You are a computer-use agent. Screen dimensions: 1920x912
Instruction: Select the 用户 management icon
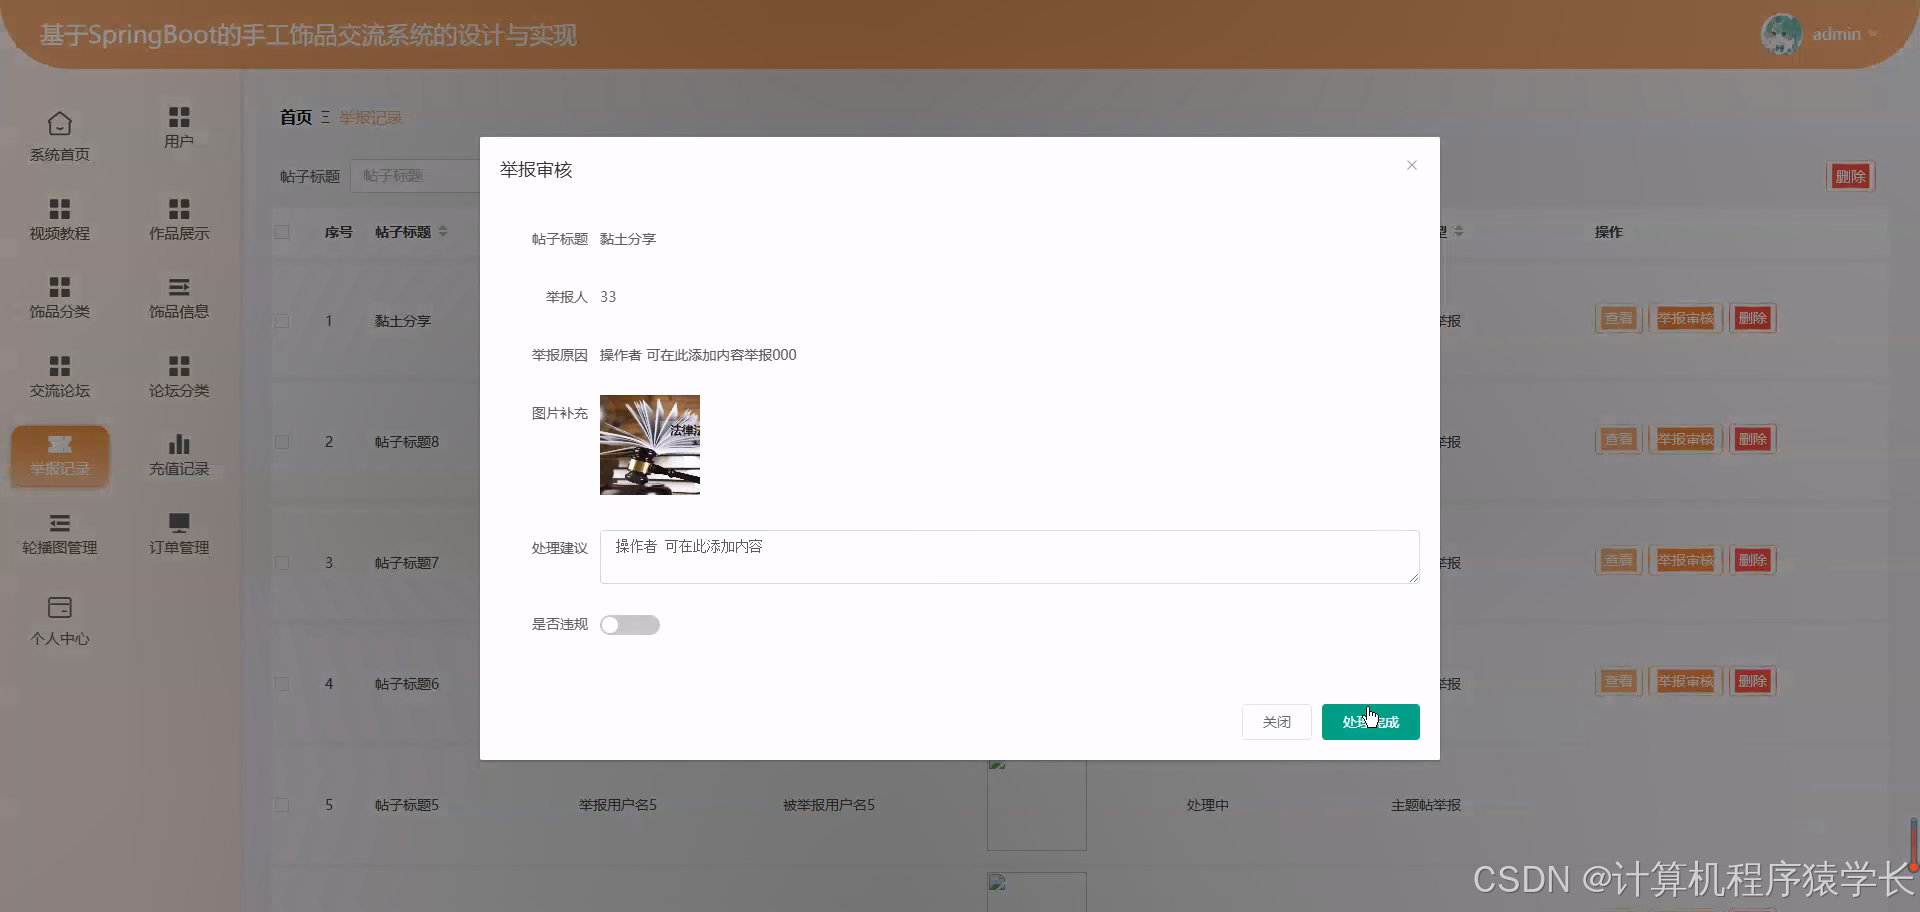point(178,125)
